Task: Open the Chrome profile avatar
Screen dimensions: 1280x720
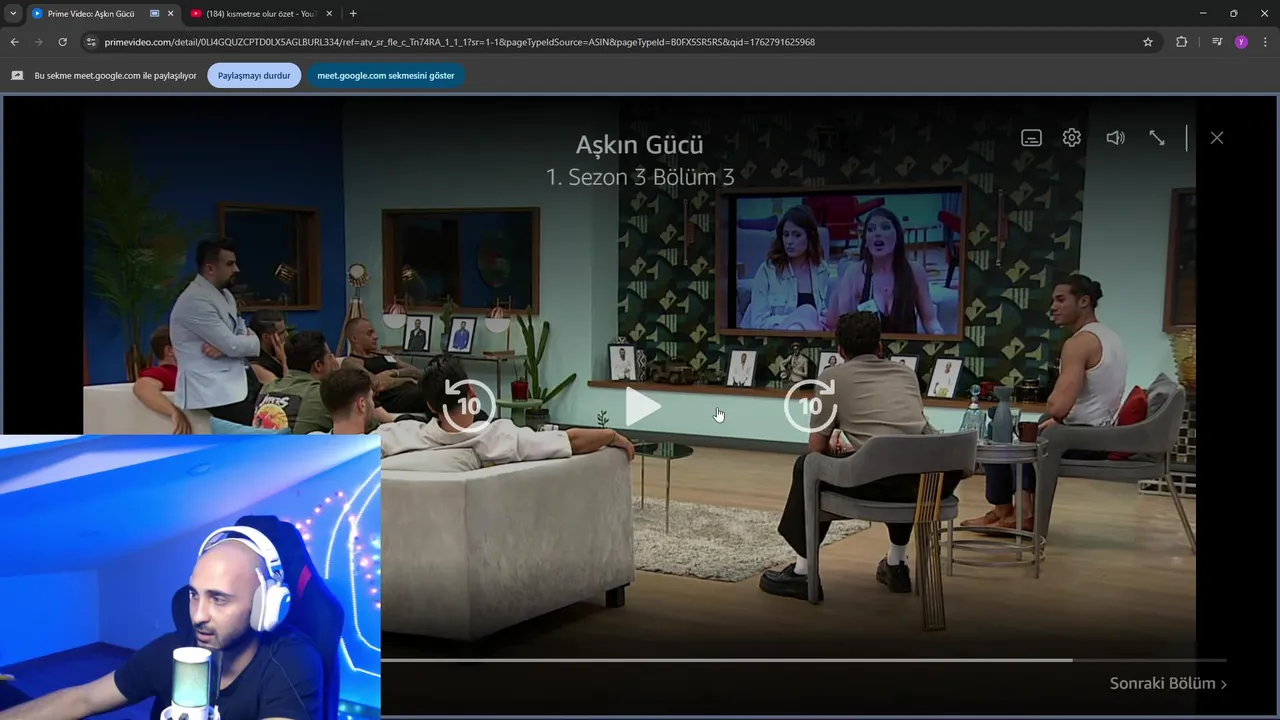Action: 1241,42
